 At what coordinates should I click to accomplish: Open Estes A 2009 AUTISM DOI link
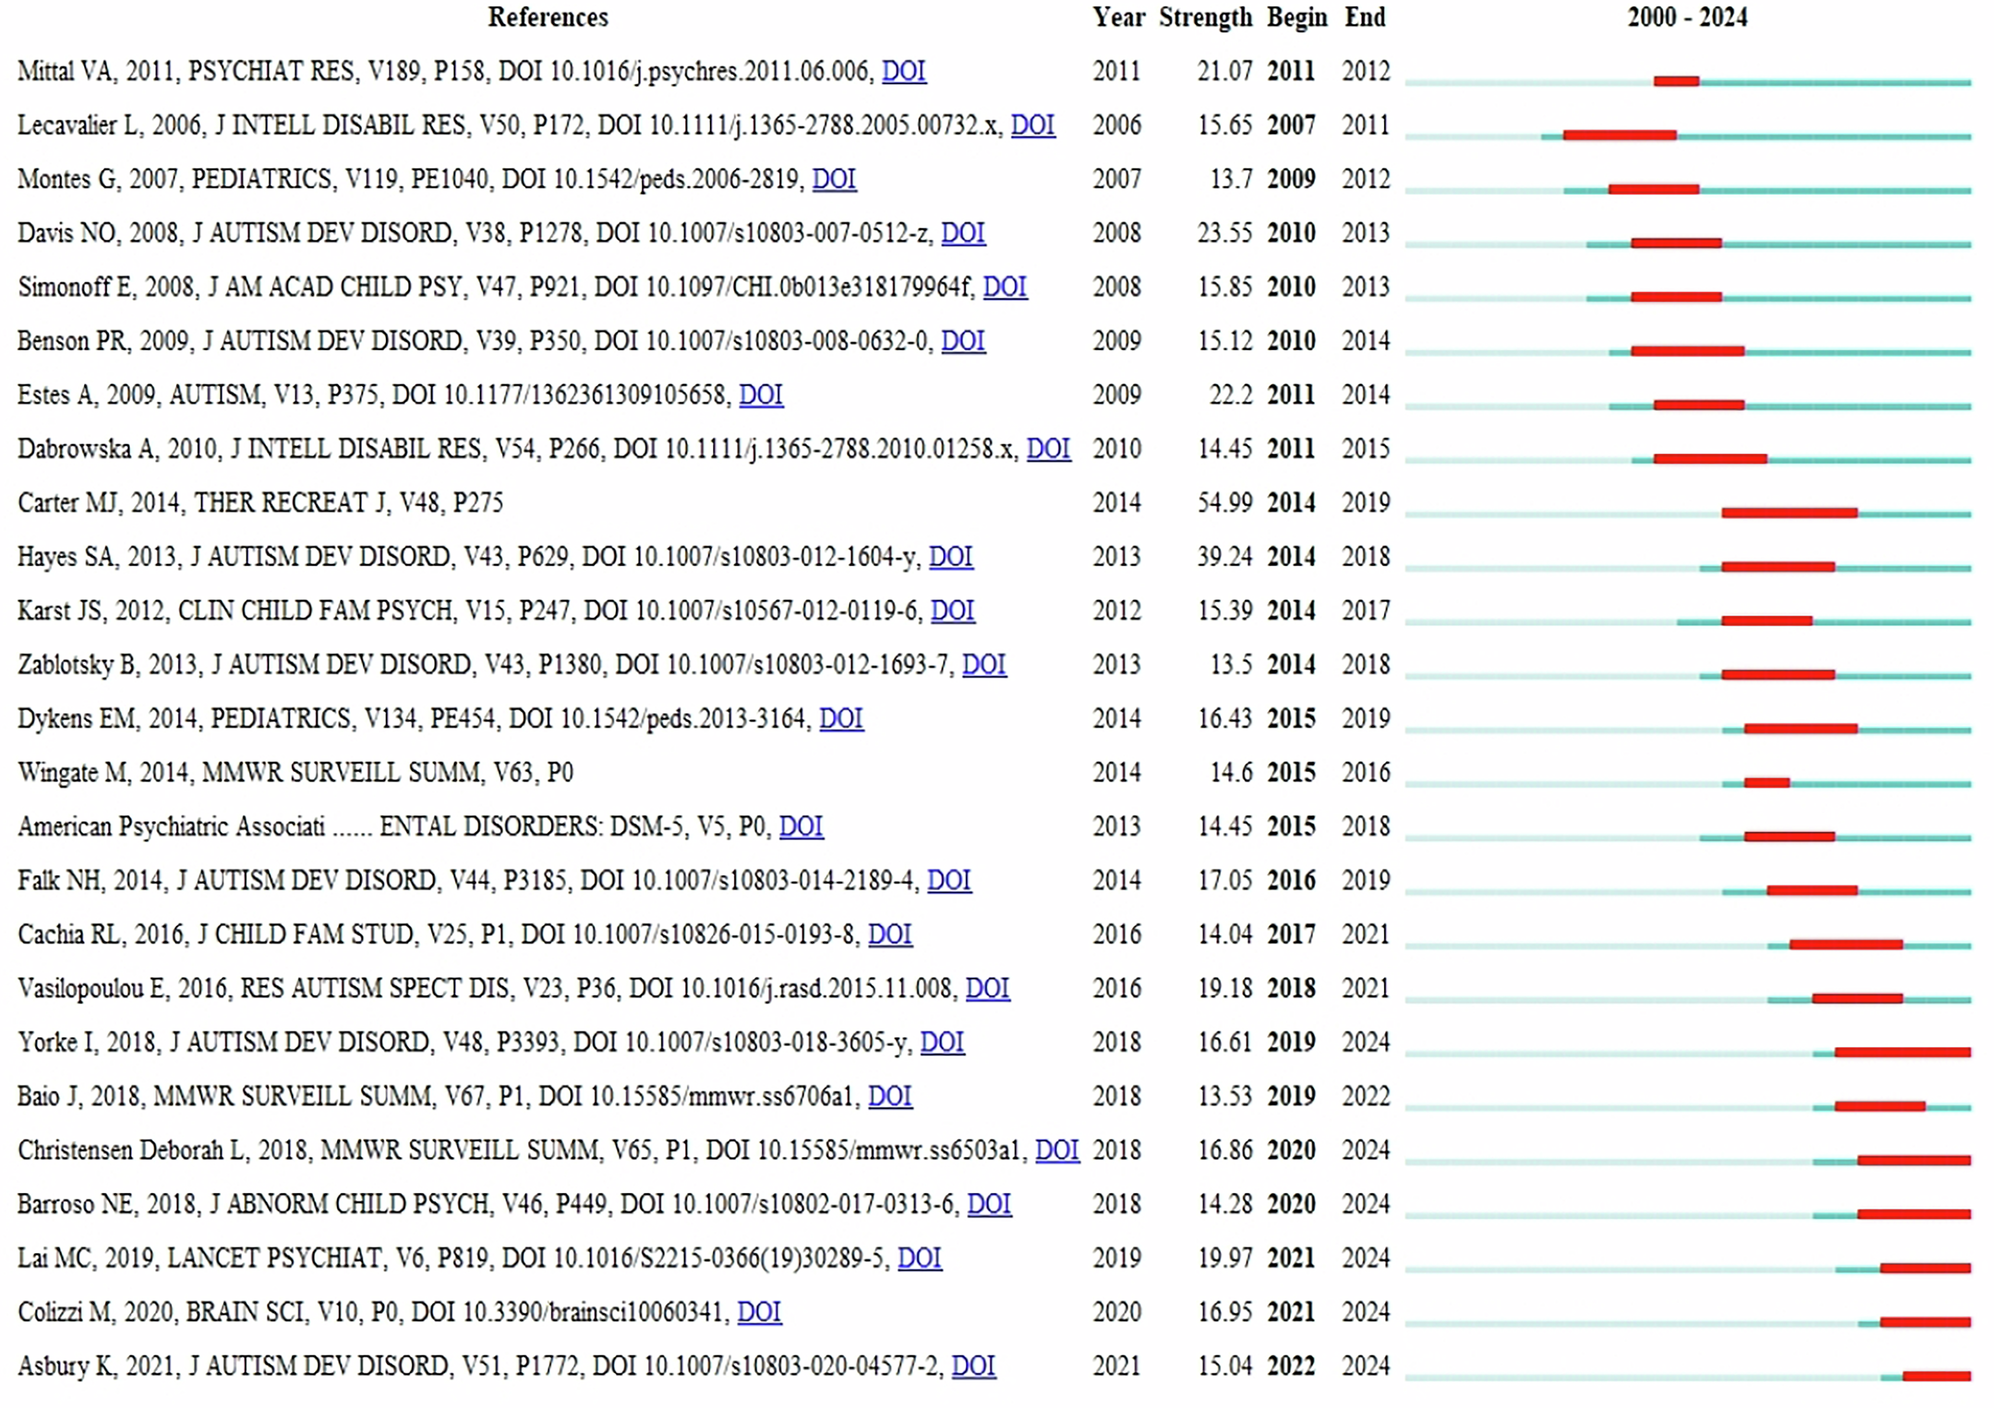pos(760,395)
